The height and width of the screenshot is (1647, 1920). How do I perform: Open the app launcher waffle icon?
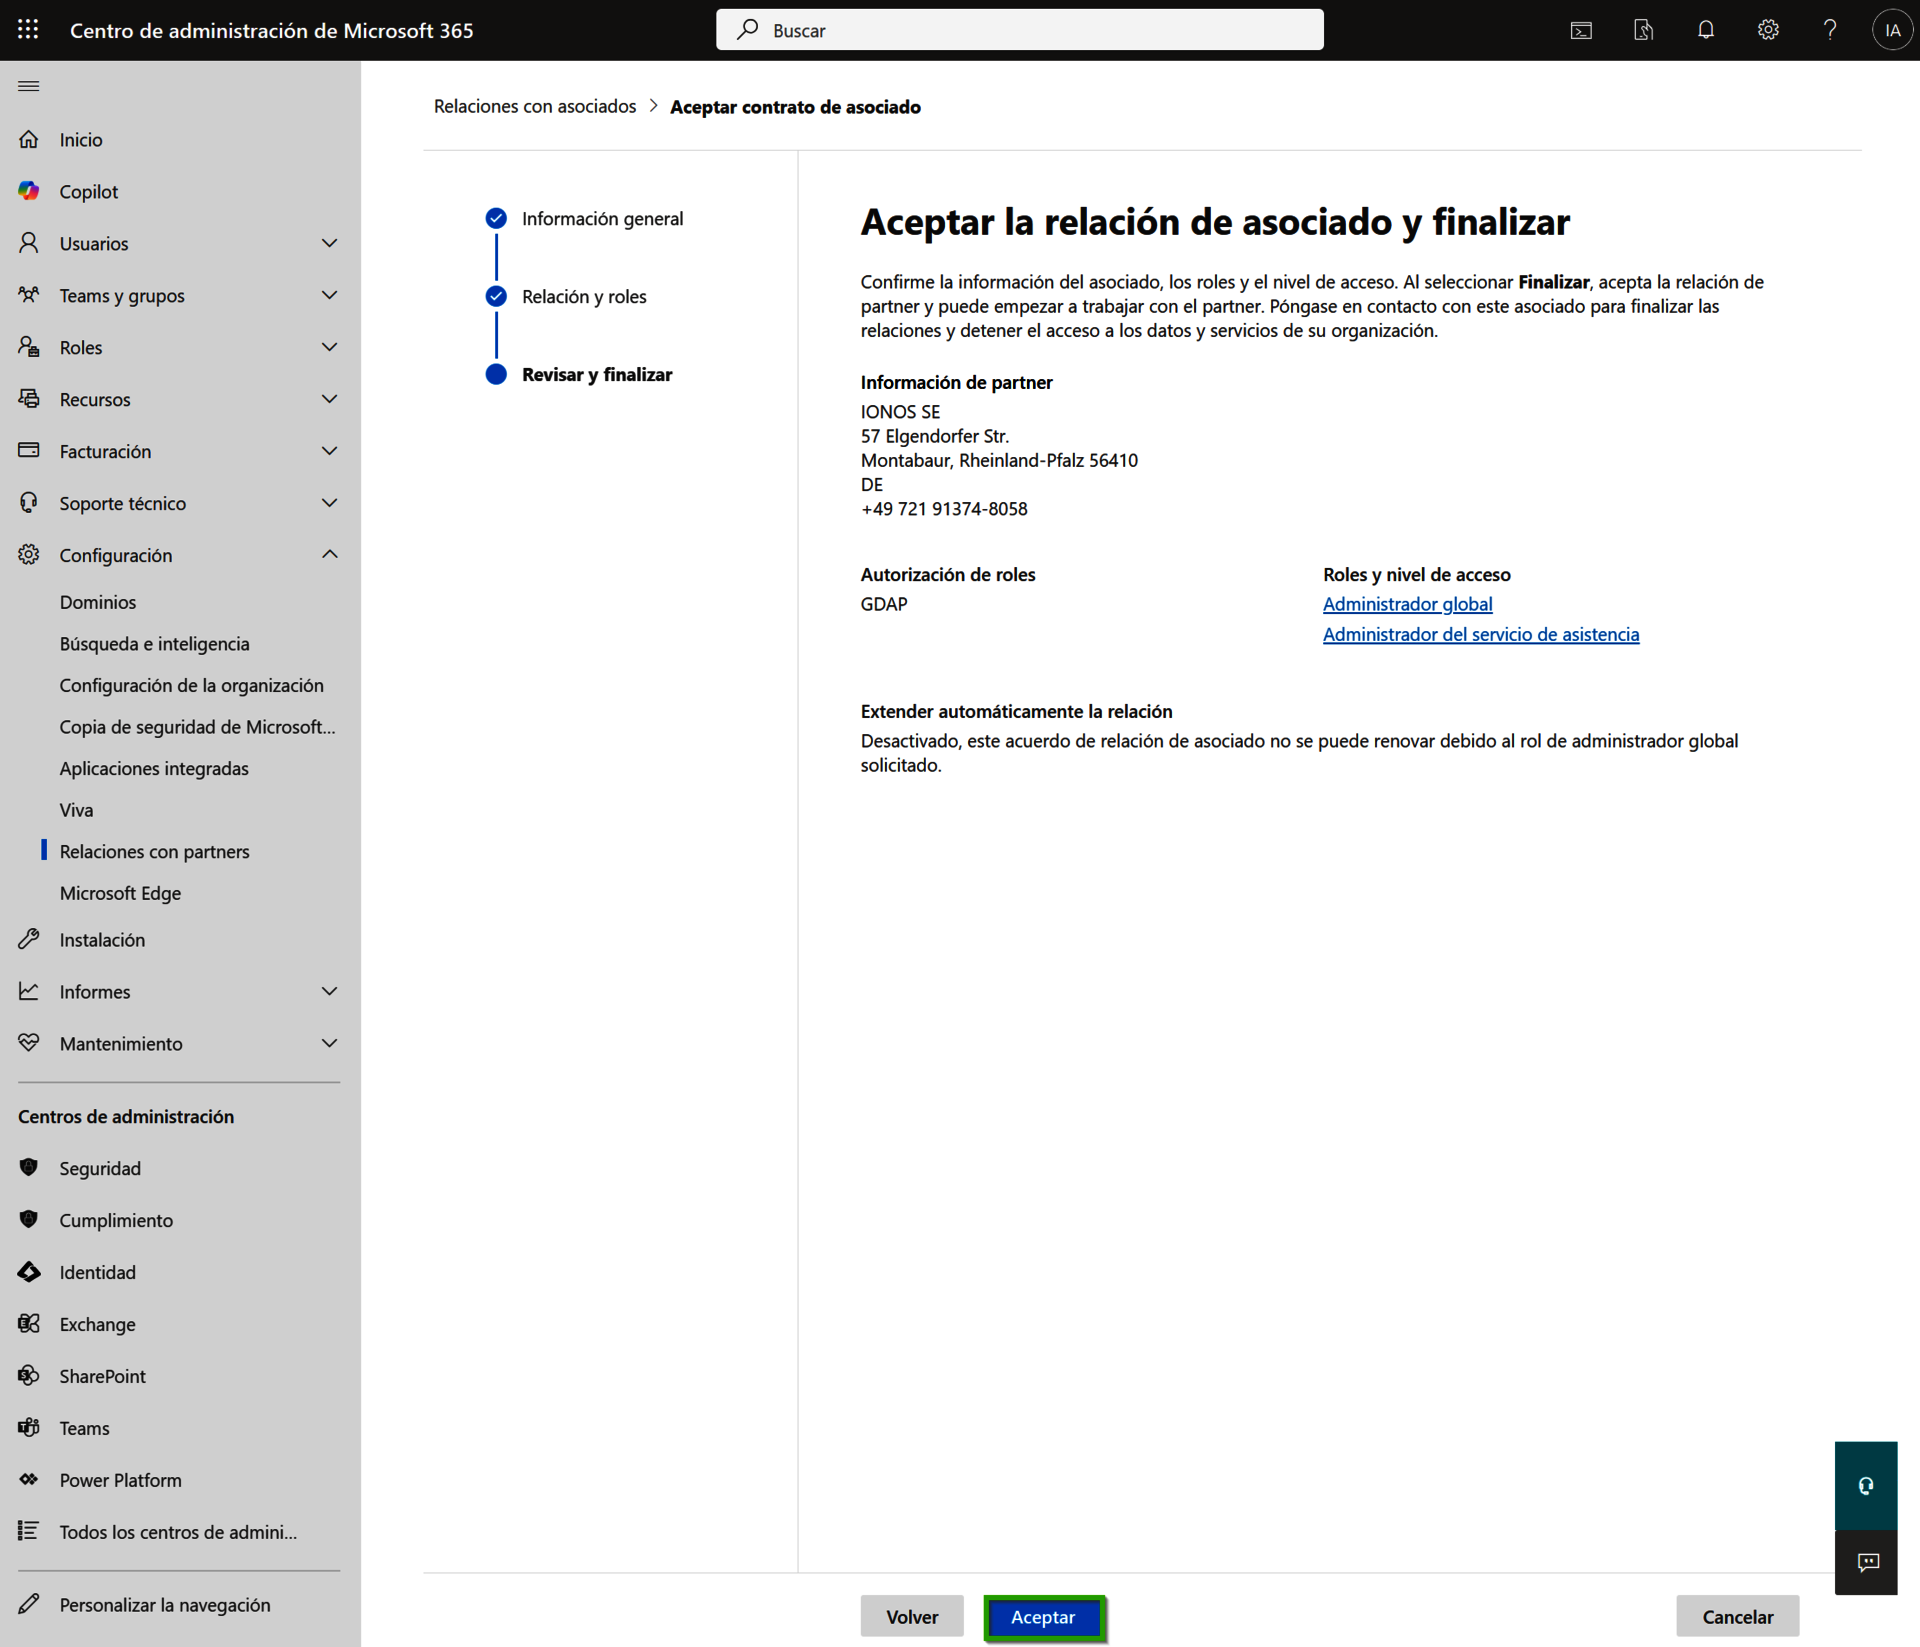(x=28, y=30)
